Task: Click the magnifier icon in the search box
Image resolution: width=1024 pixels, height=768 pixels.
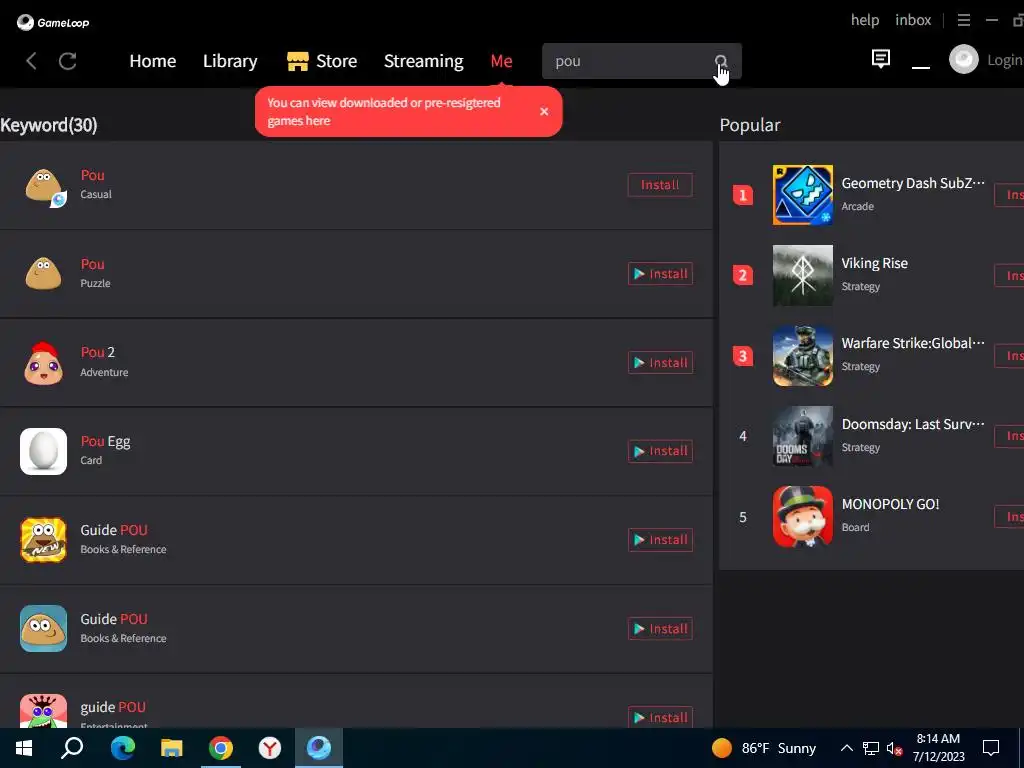Action: pos(720,61)
